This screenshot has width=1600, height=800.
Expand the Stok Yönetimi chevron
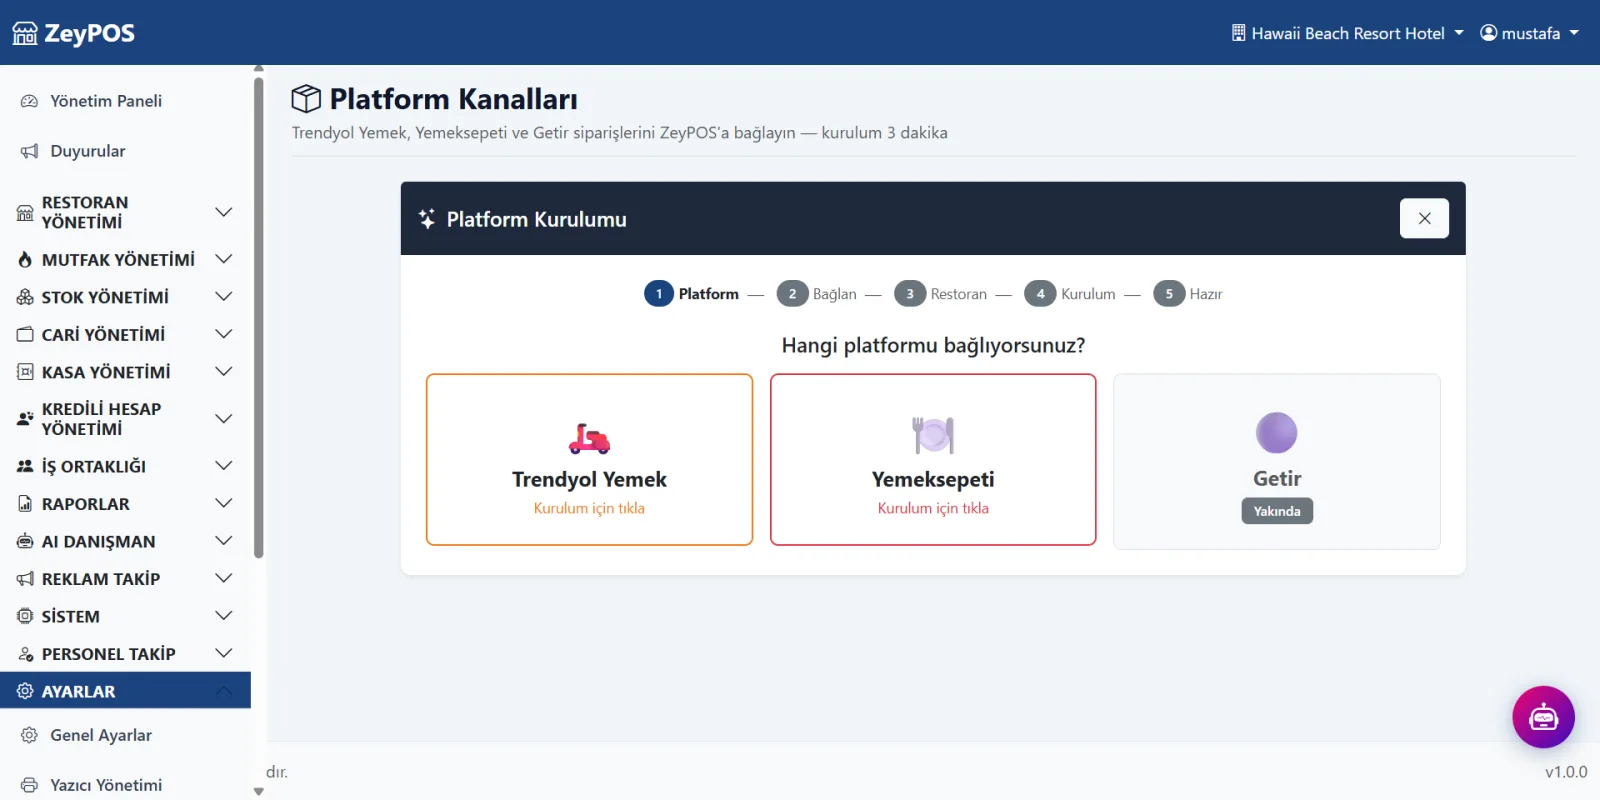(x=224, y=297)
